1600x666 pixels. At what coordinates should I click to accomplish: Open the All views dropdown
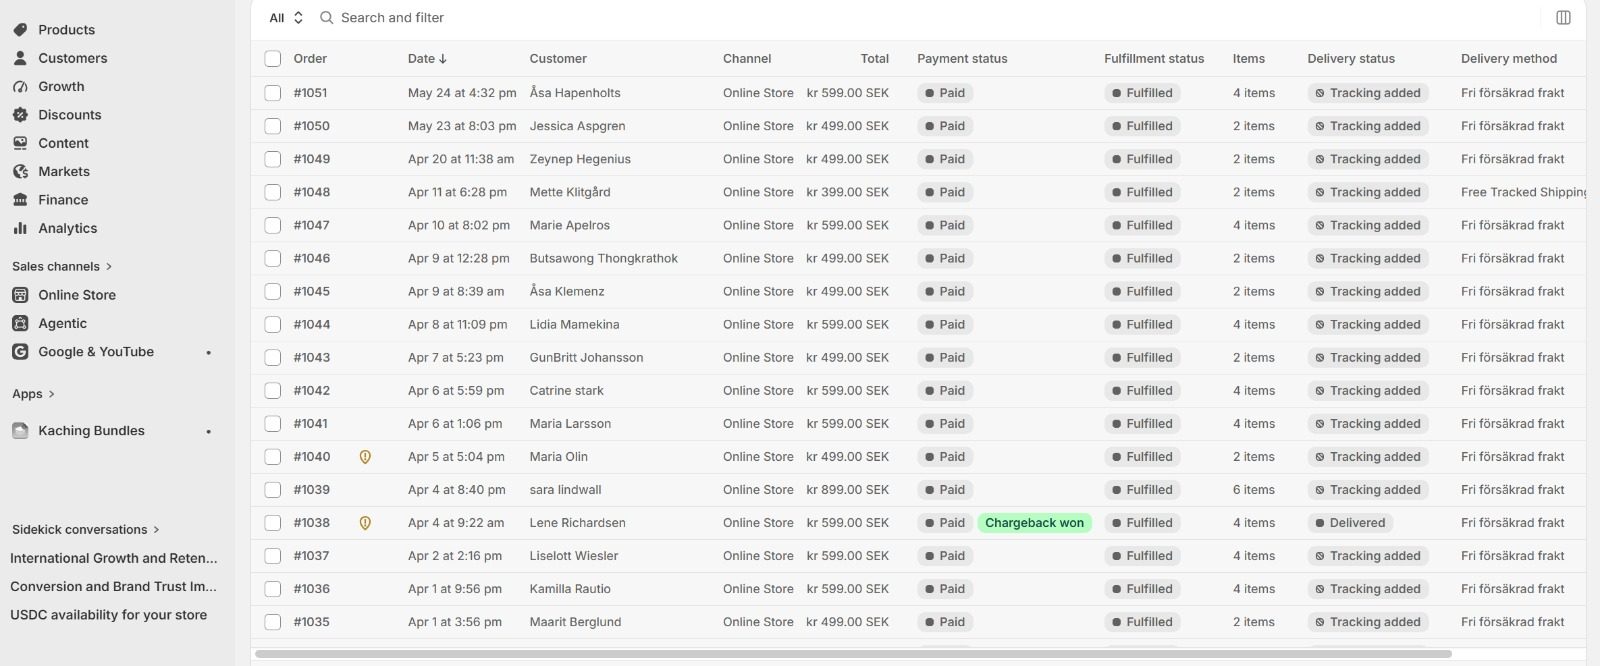286,18
